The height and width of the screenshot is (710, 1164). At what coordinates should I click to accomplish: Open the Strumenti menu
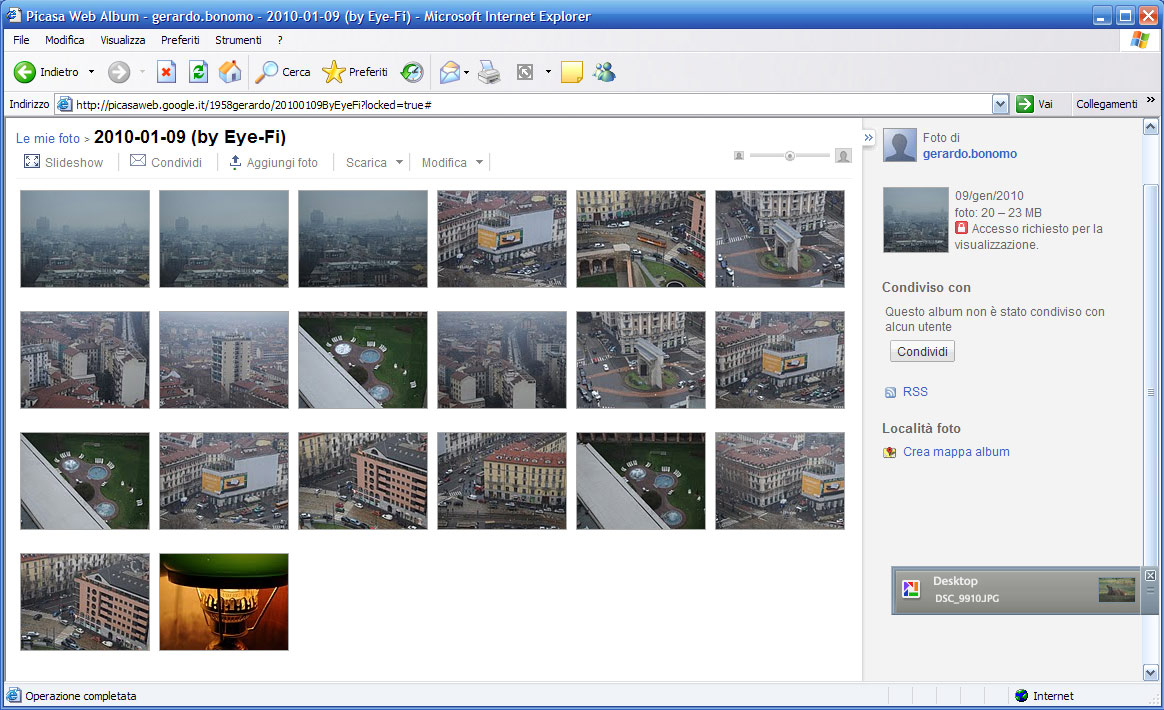[238, 40]
